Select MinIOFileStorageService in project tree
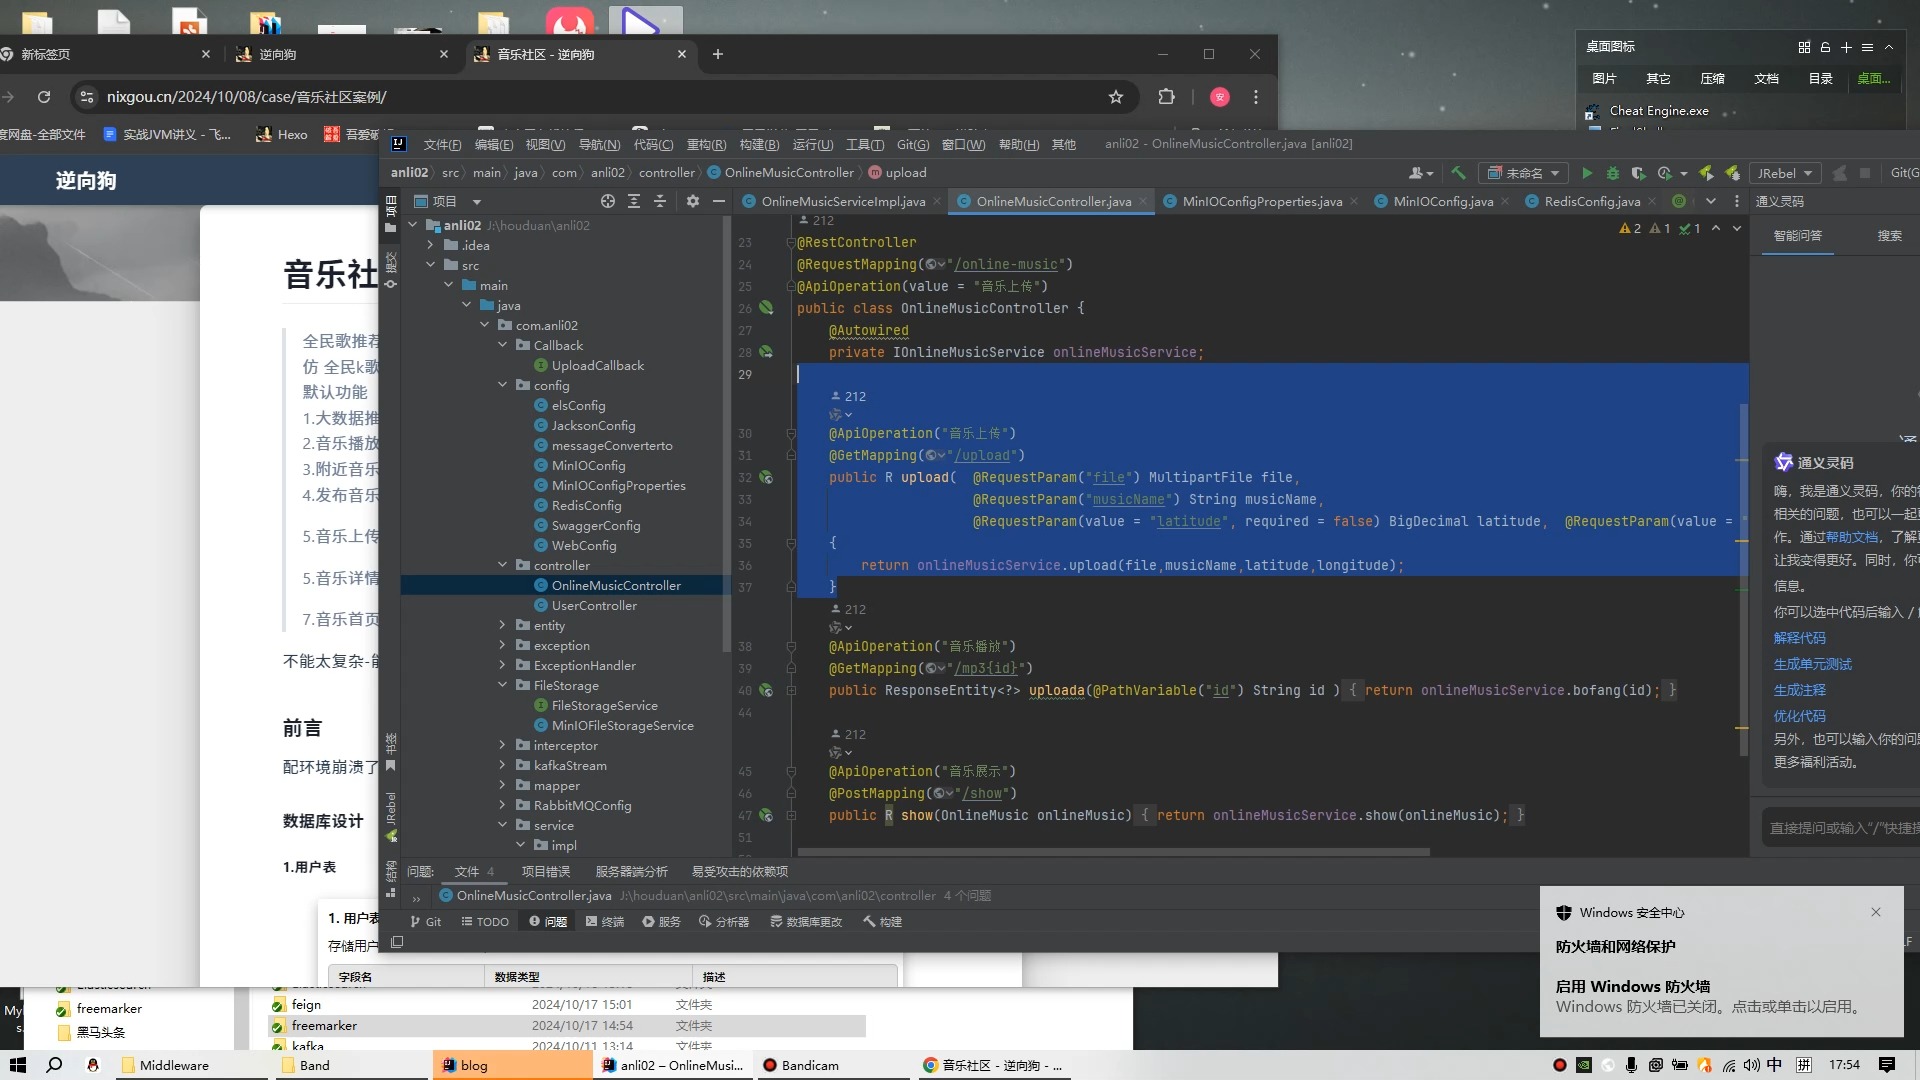The width and height of the screenshot is (1920, 1080). point(622,725)
